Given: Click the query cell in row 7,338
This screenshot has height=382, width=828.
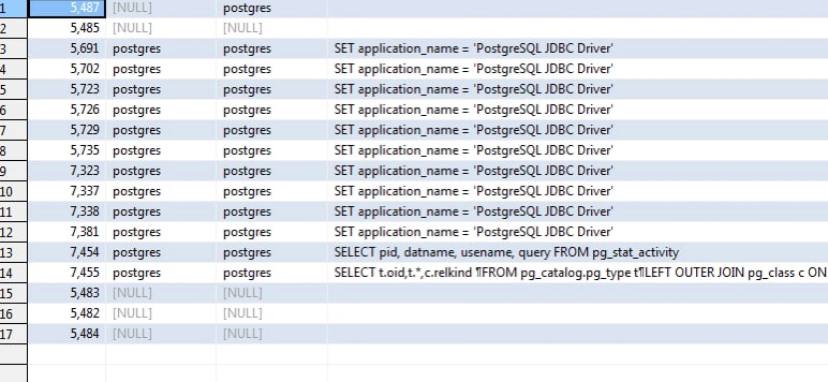Looking at the screenshot, I should (x=577, y=211).
